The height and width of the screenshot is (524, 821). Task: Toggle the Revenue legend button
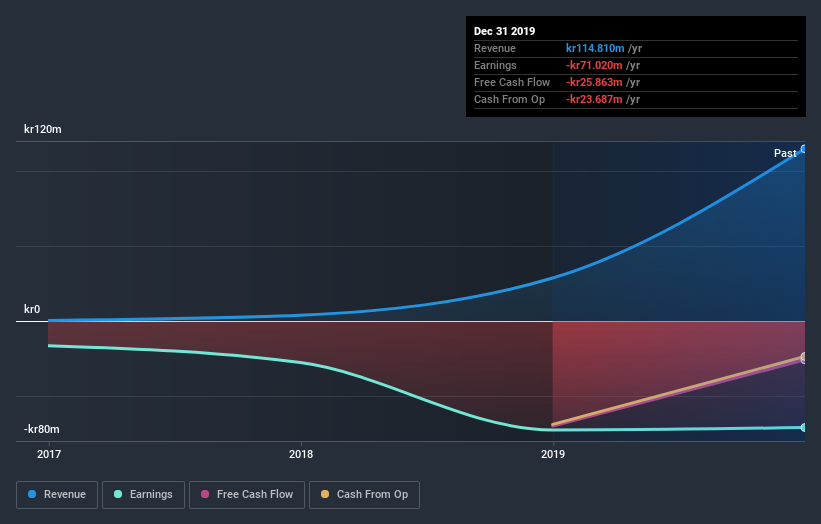[x=57, y=495]
